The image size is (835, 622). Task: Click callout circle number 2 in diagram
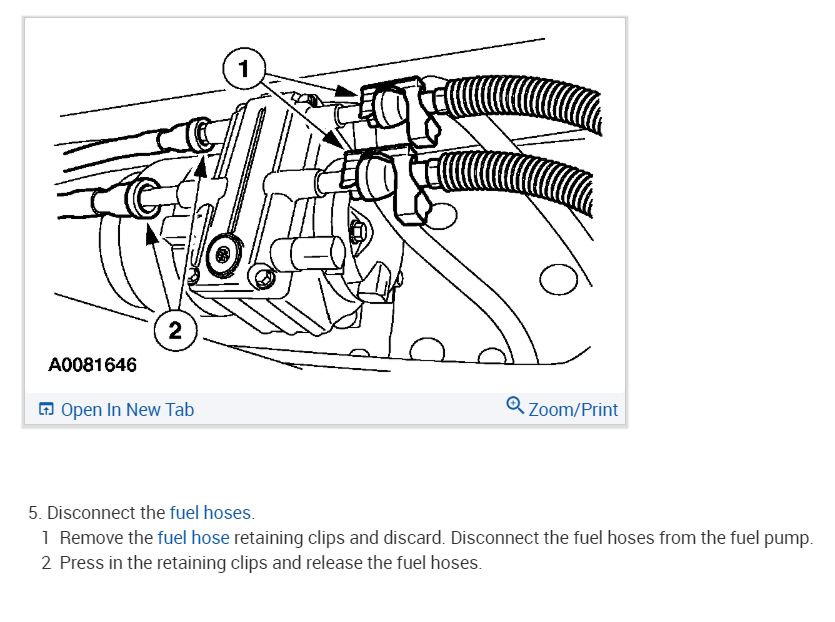point(175,330)
